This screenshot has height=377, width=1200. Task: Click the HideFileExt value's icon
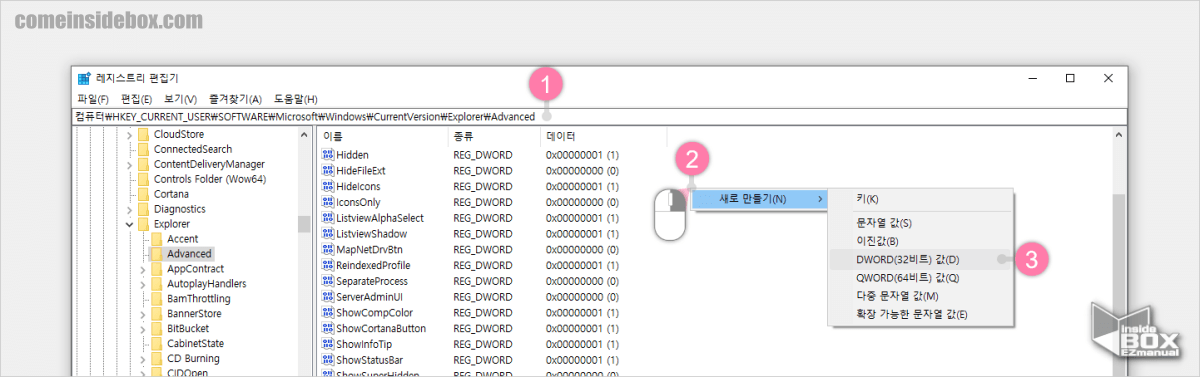point(328,171)
